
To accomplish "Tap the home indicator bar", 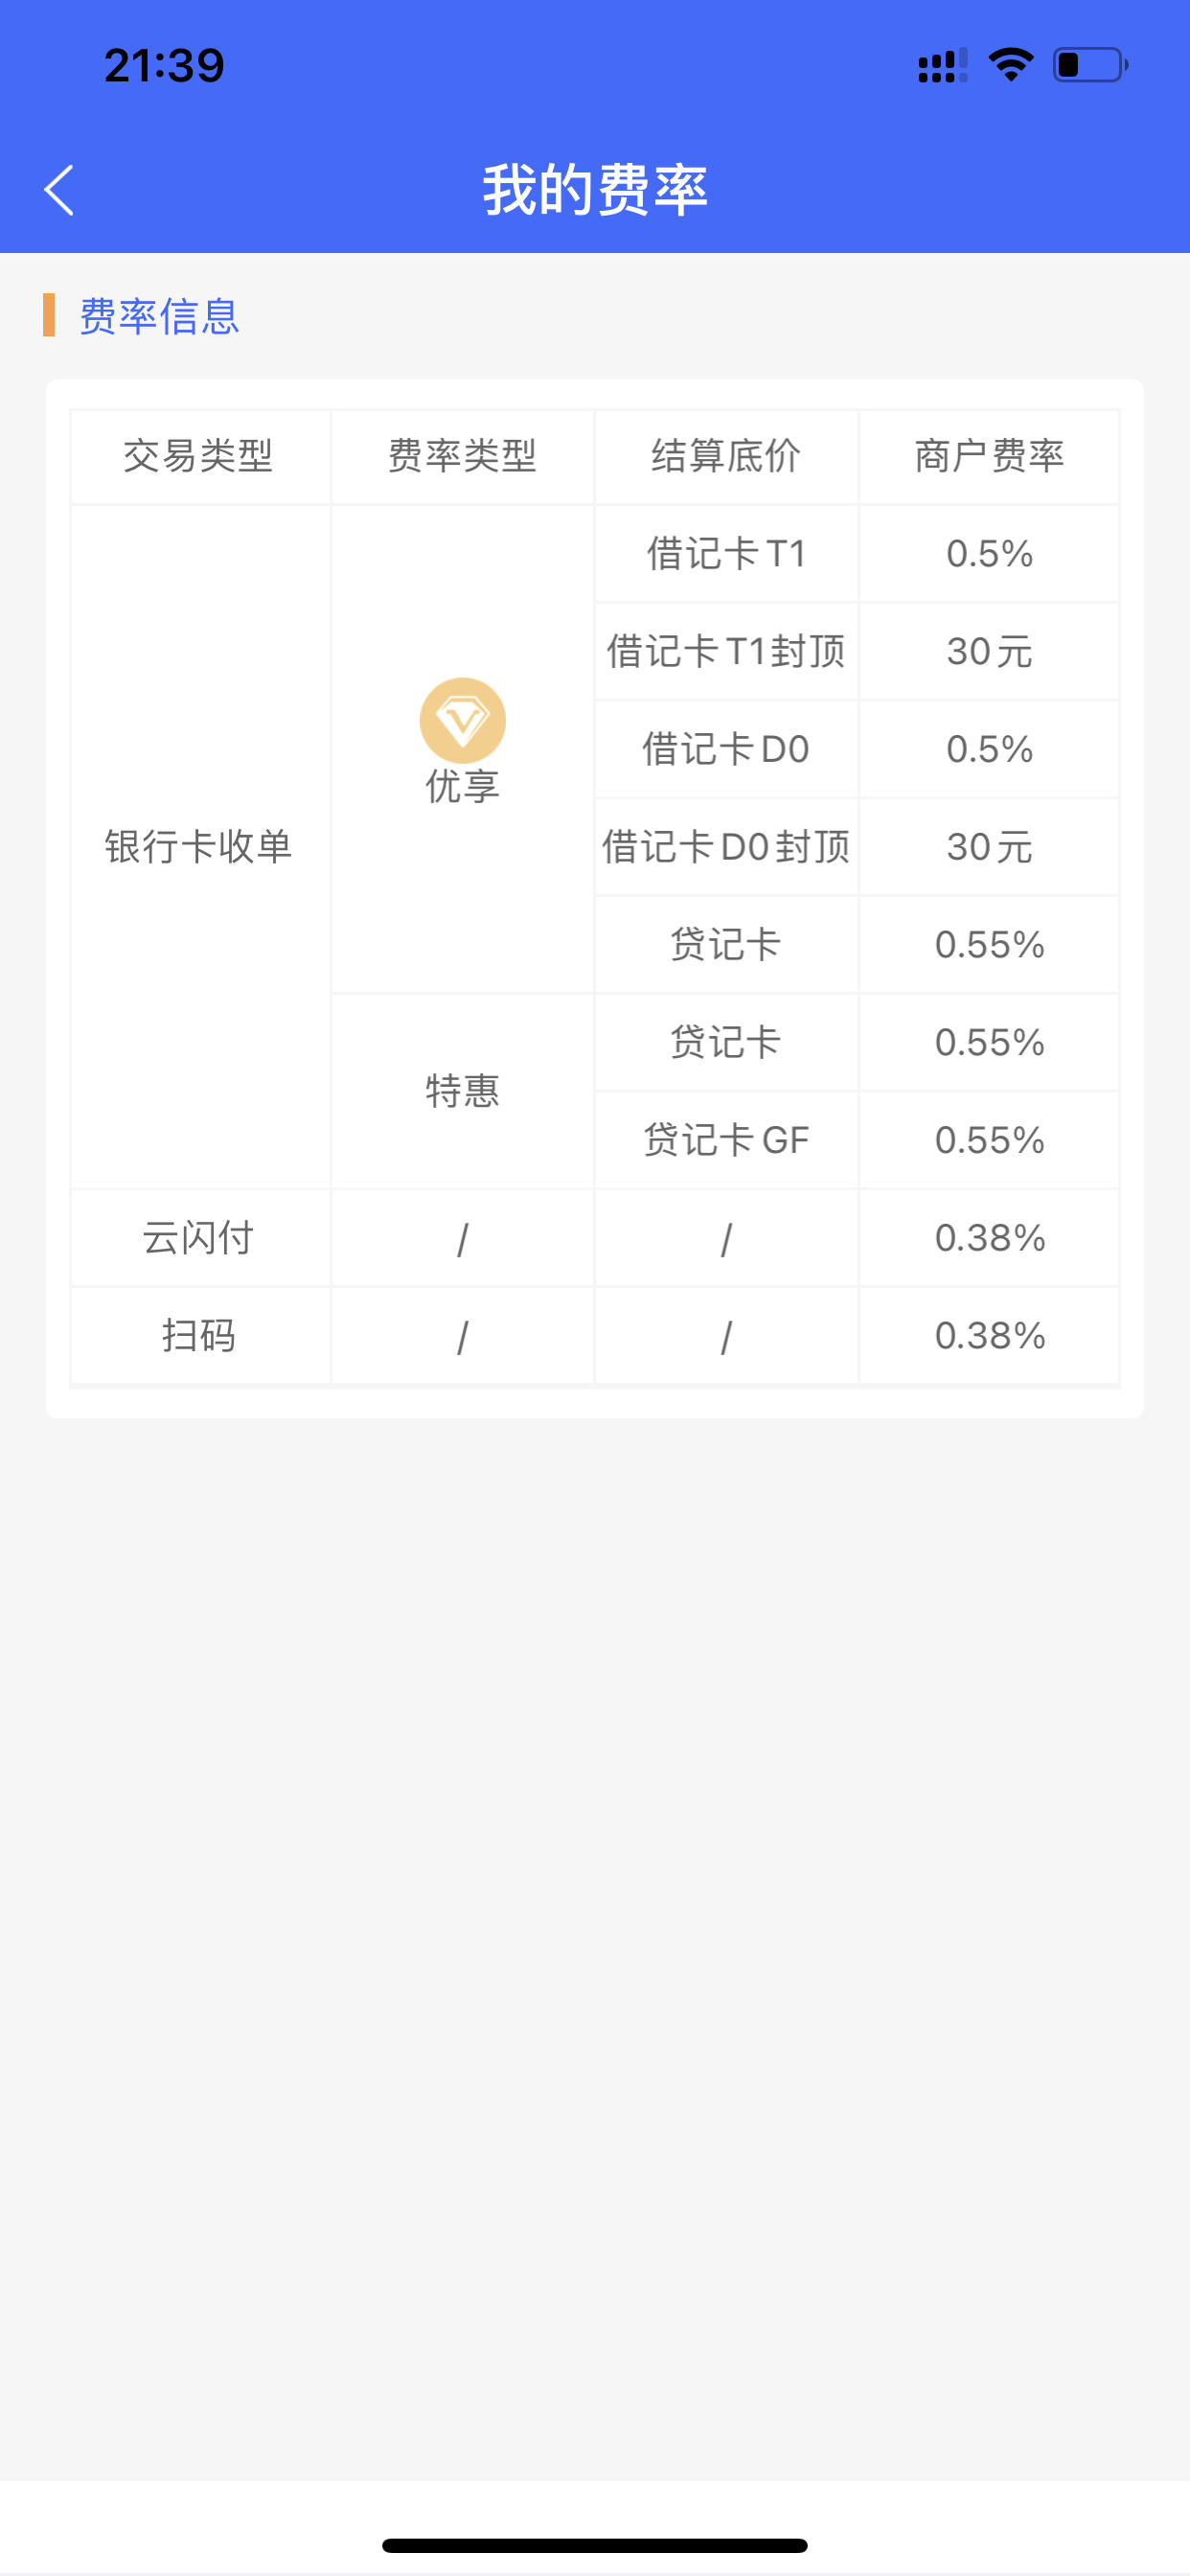I will coord(595,2545).
